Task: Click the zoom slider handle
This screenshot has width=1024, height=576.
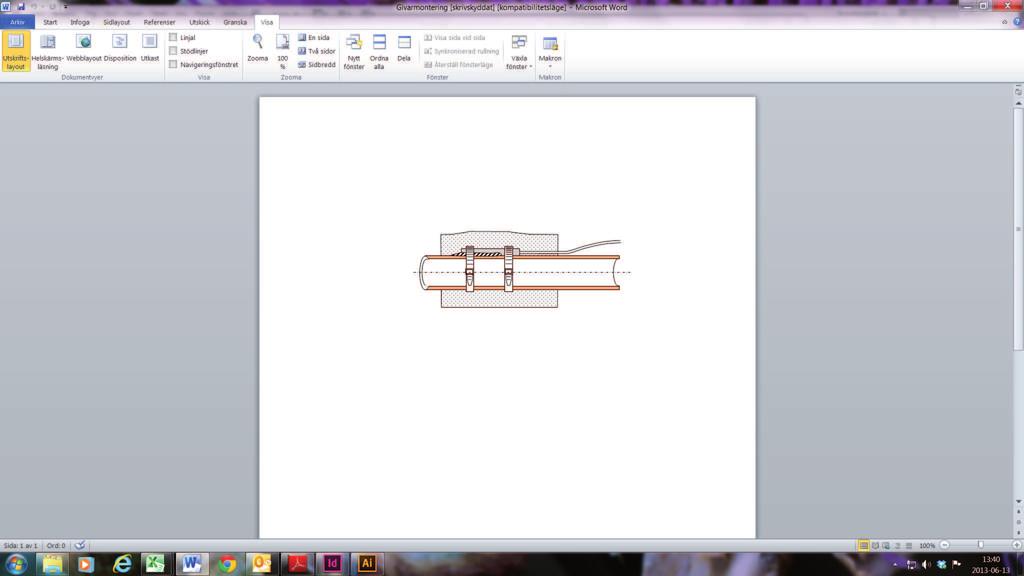Action: pos(980,545)
